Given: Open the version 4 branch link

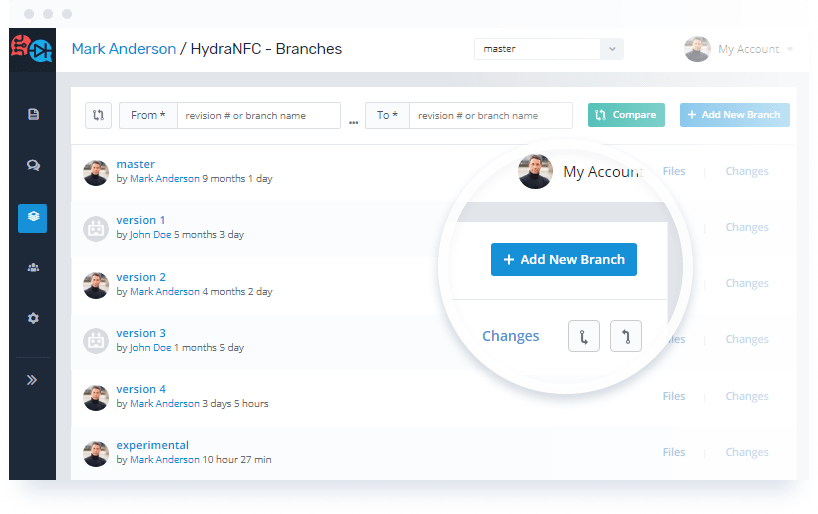Looking at the screenshot, I should point(141,389).
